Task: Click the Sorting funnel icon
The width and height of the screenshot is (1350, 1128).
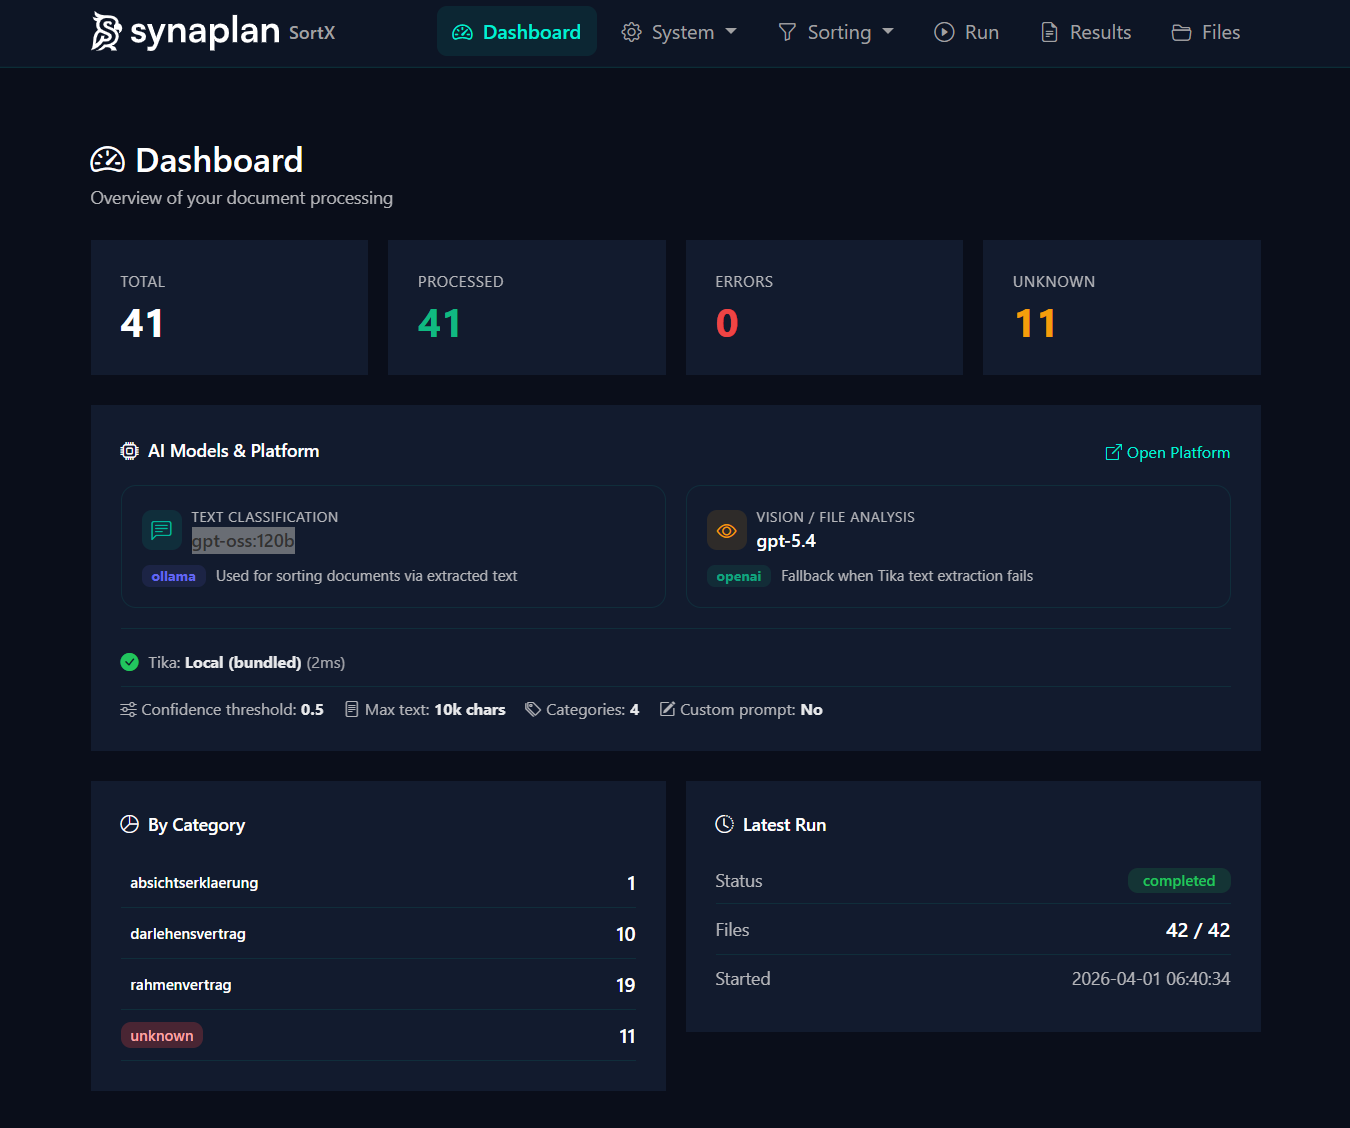Action: [787, 32]
